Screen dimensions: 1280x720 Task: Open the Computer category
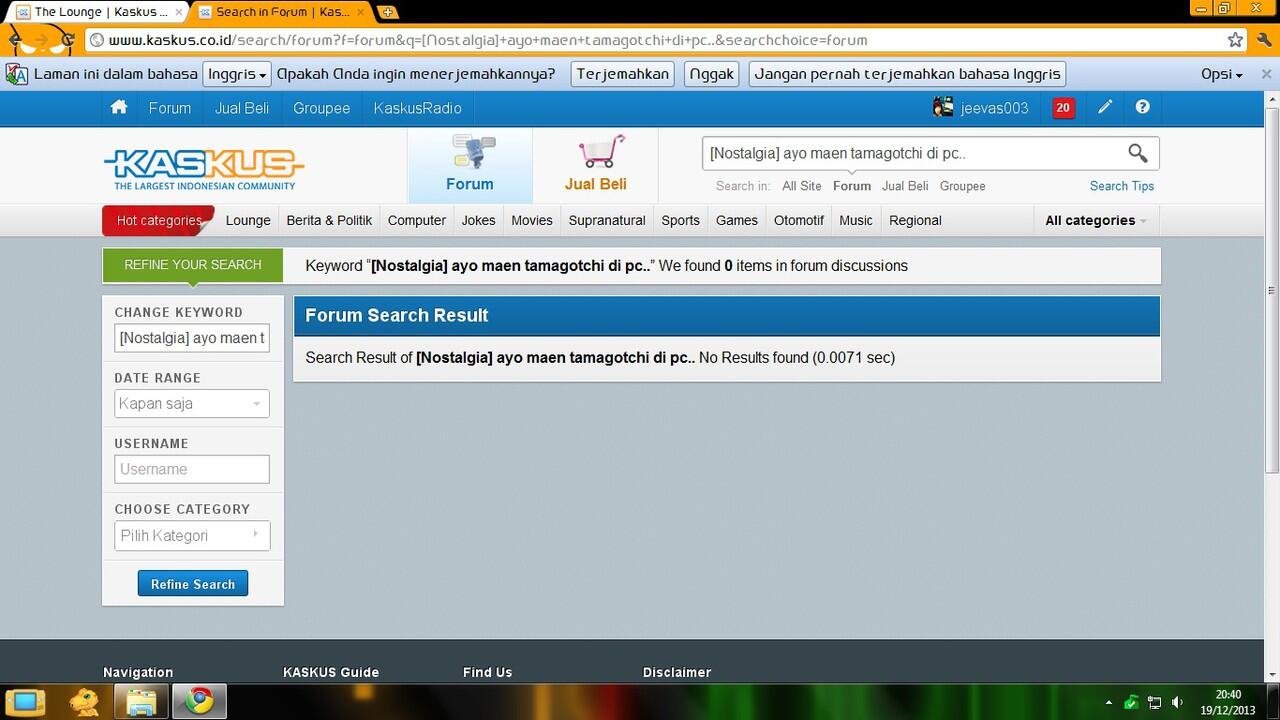(x=417, y=220)
